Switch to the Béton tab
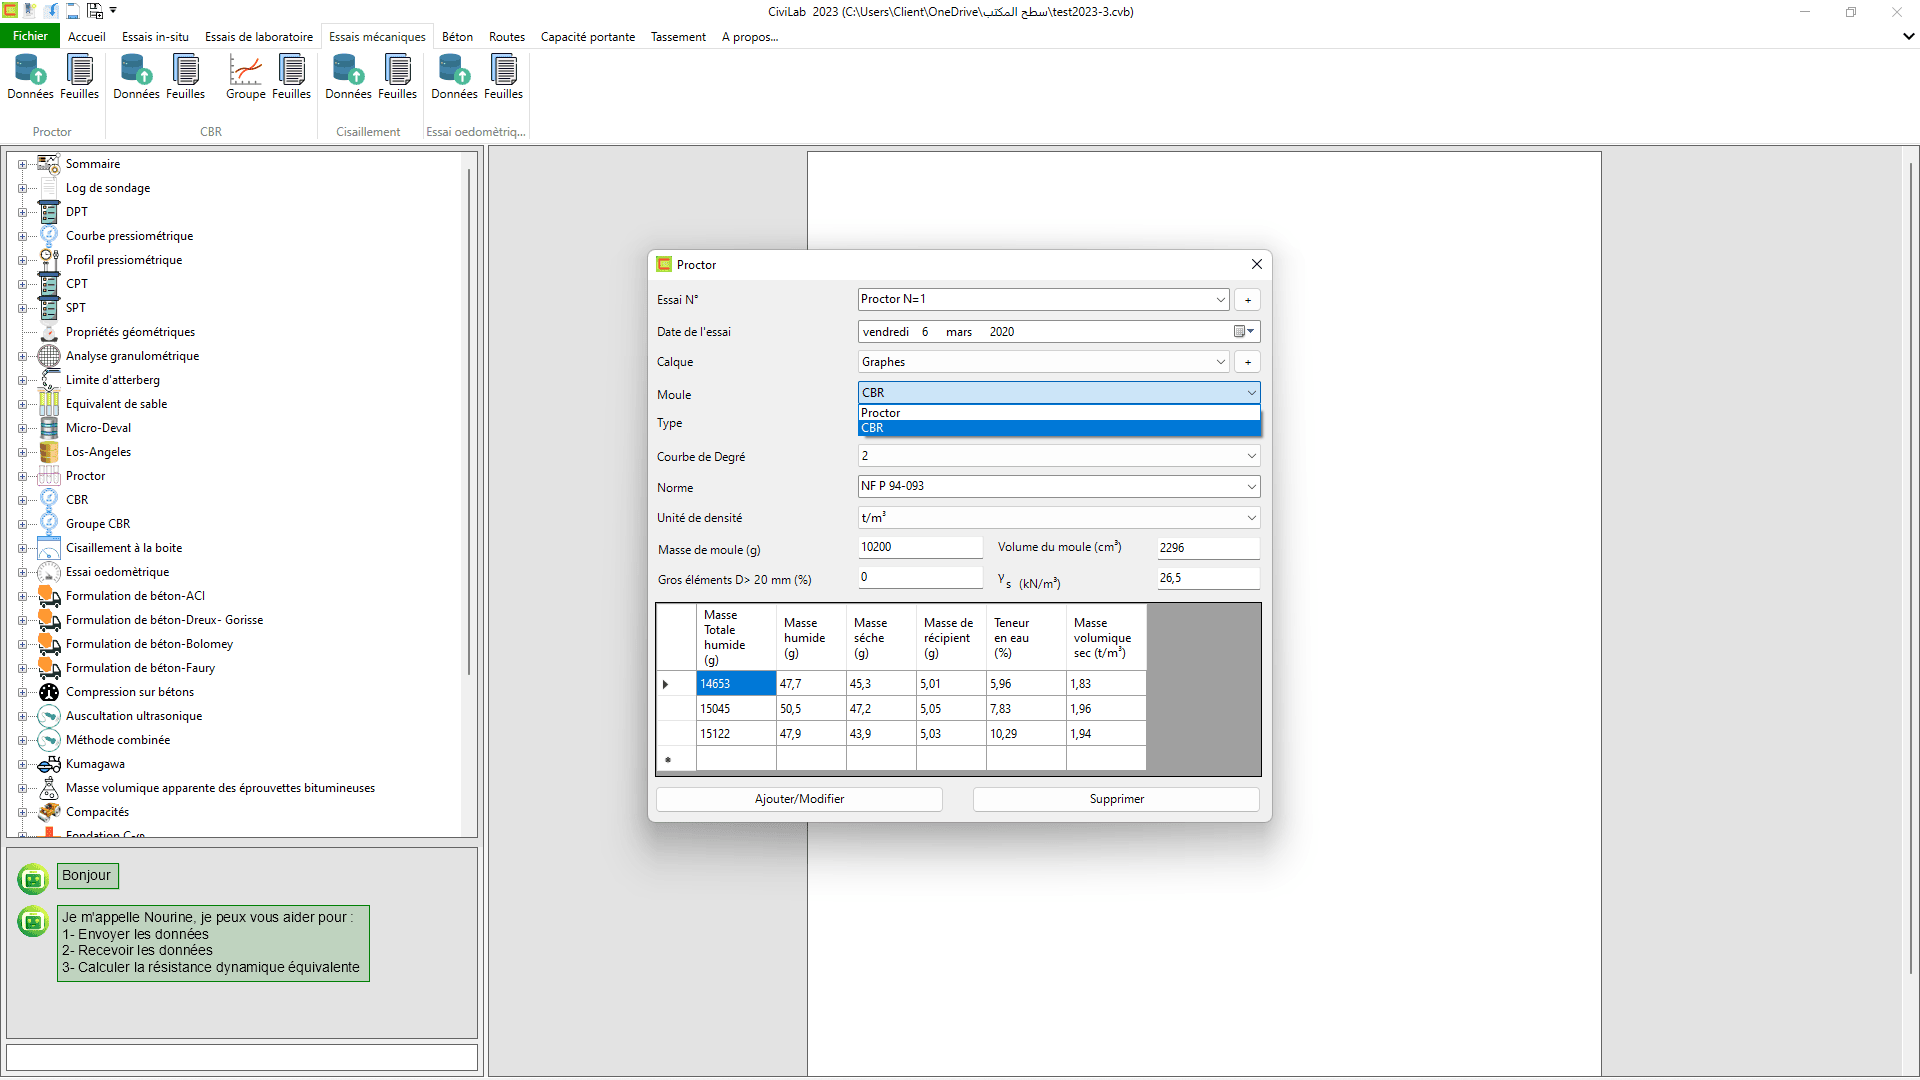The image size is (1920, 1080). tap(457, 37)
